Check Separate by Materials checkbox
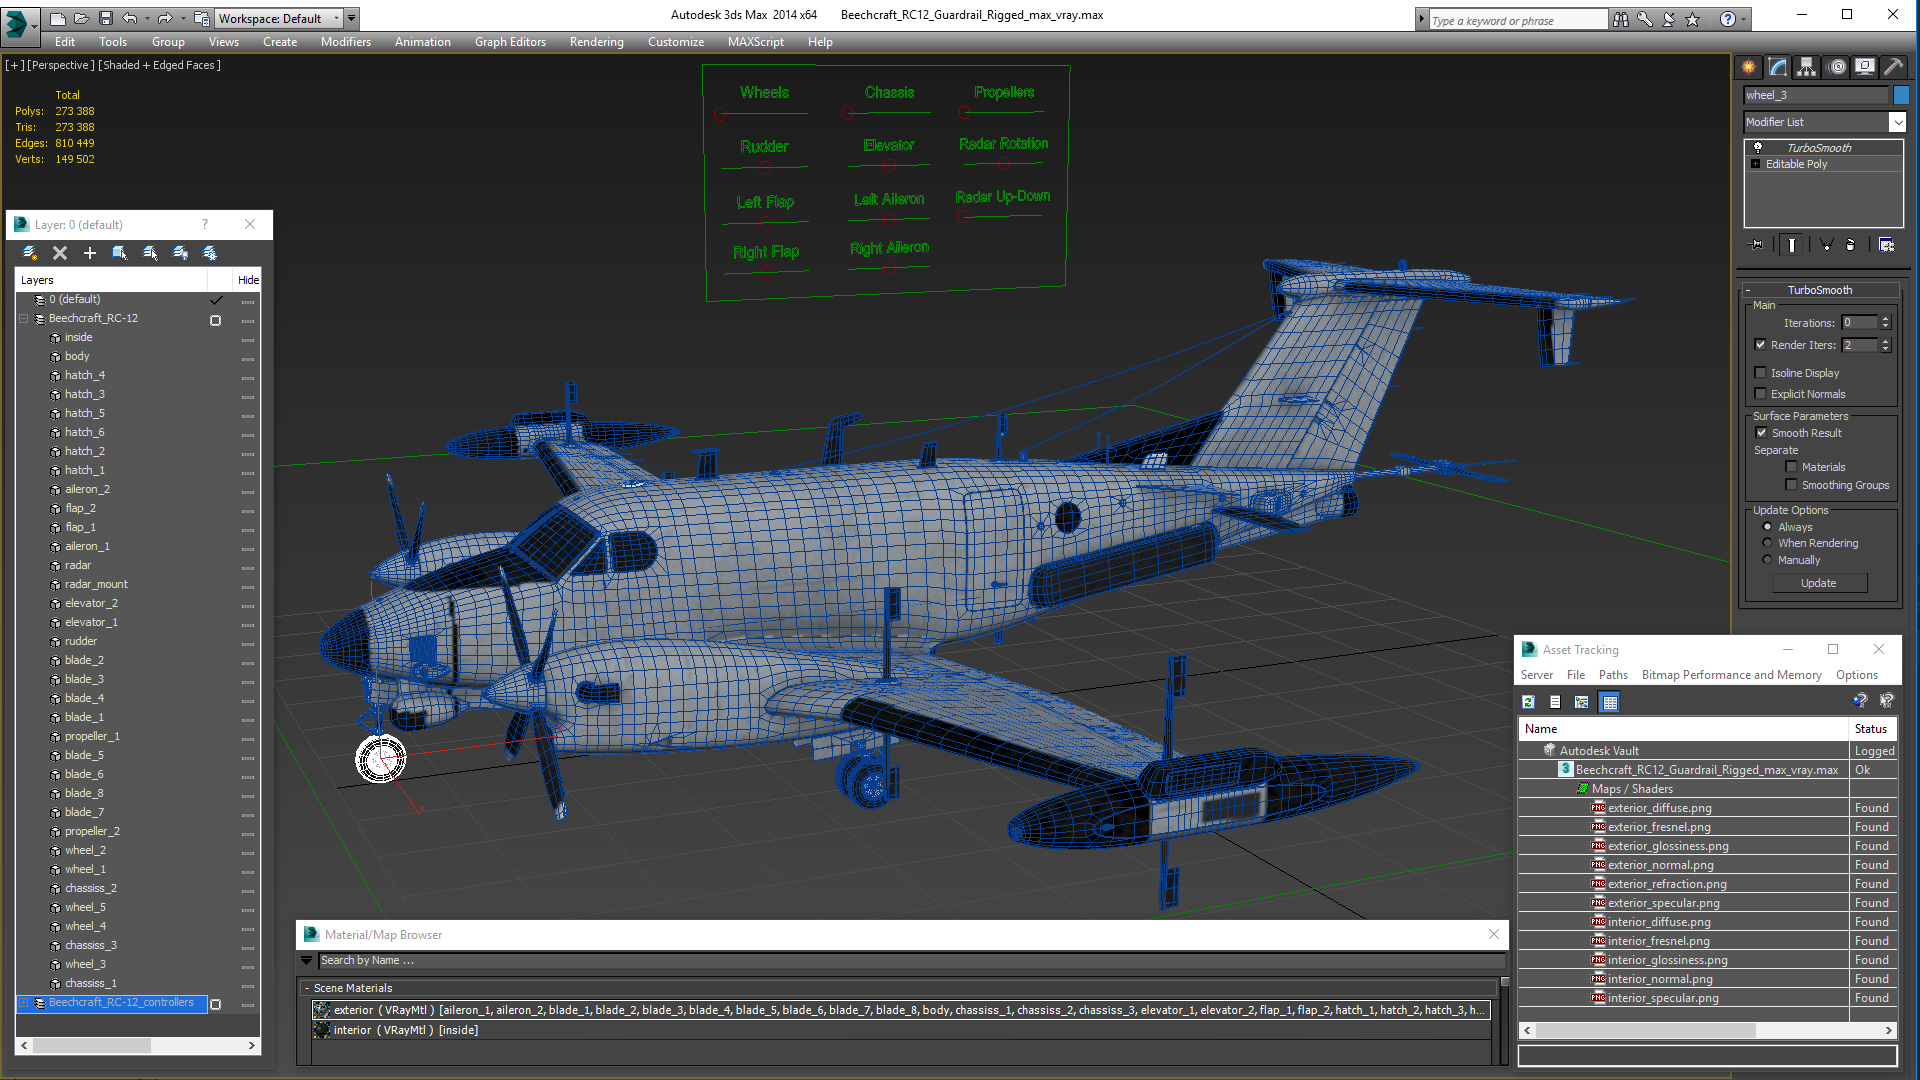This screenshot has height=1080, width=1920. pos(1791,467)
